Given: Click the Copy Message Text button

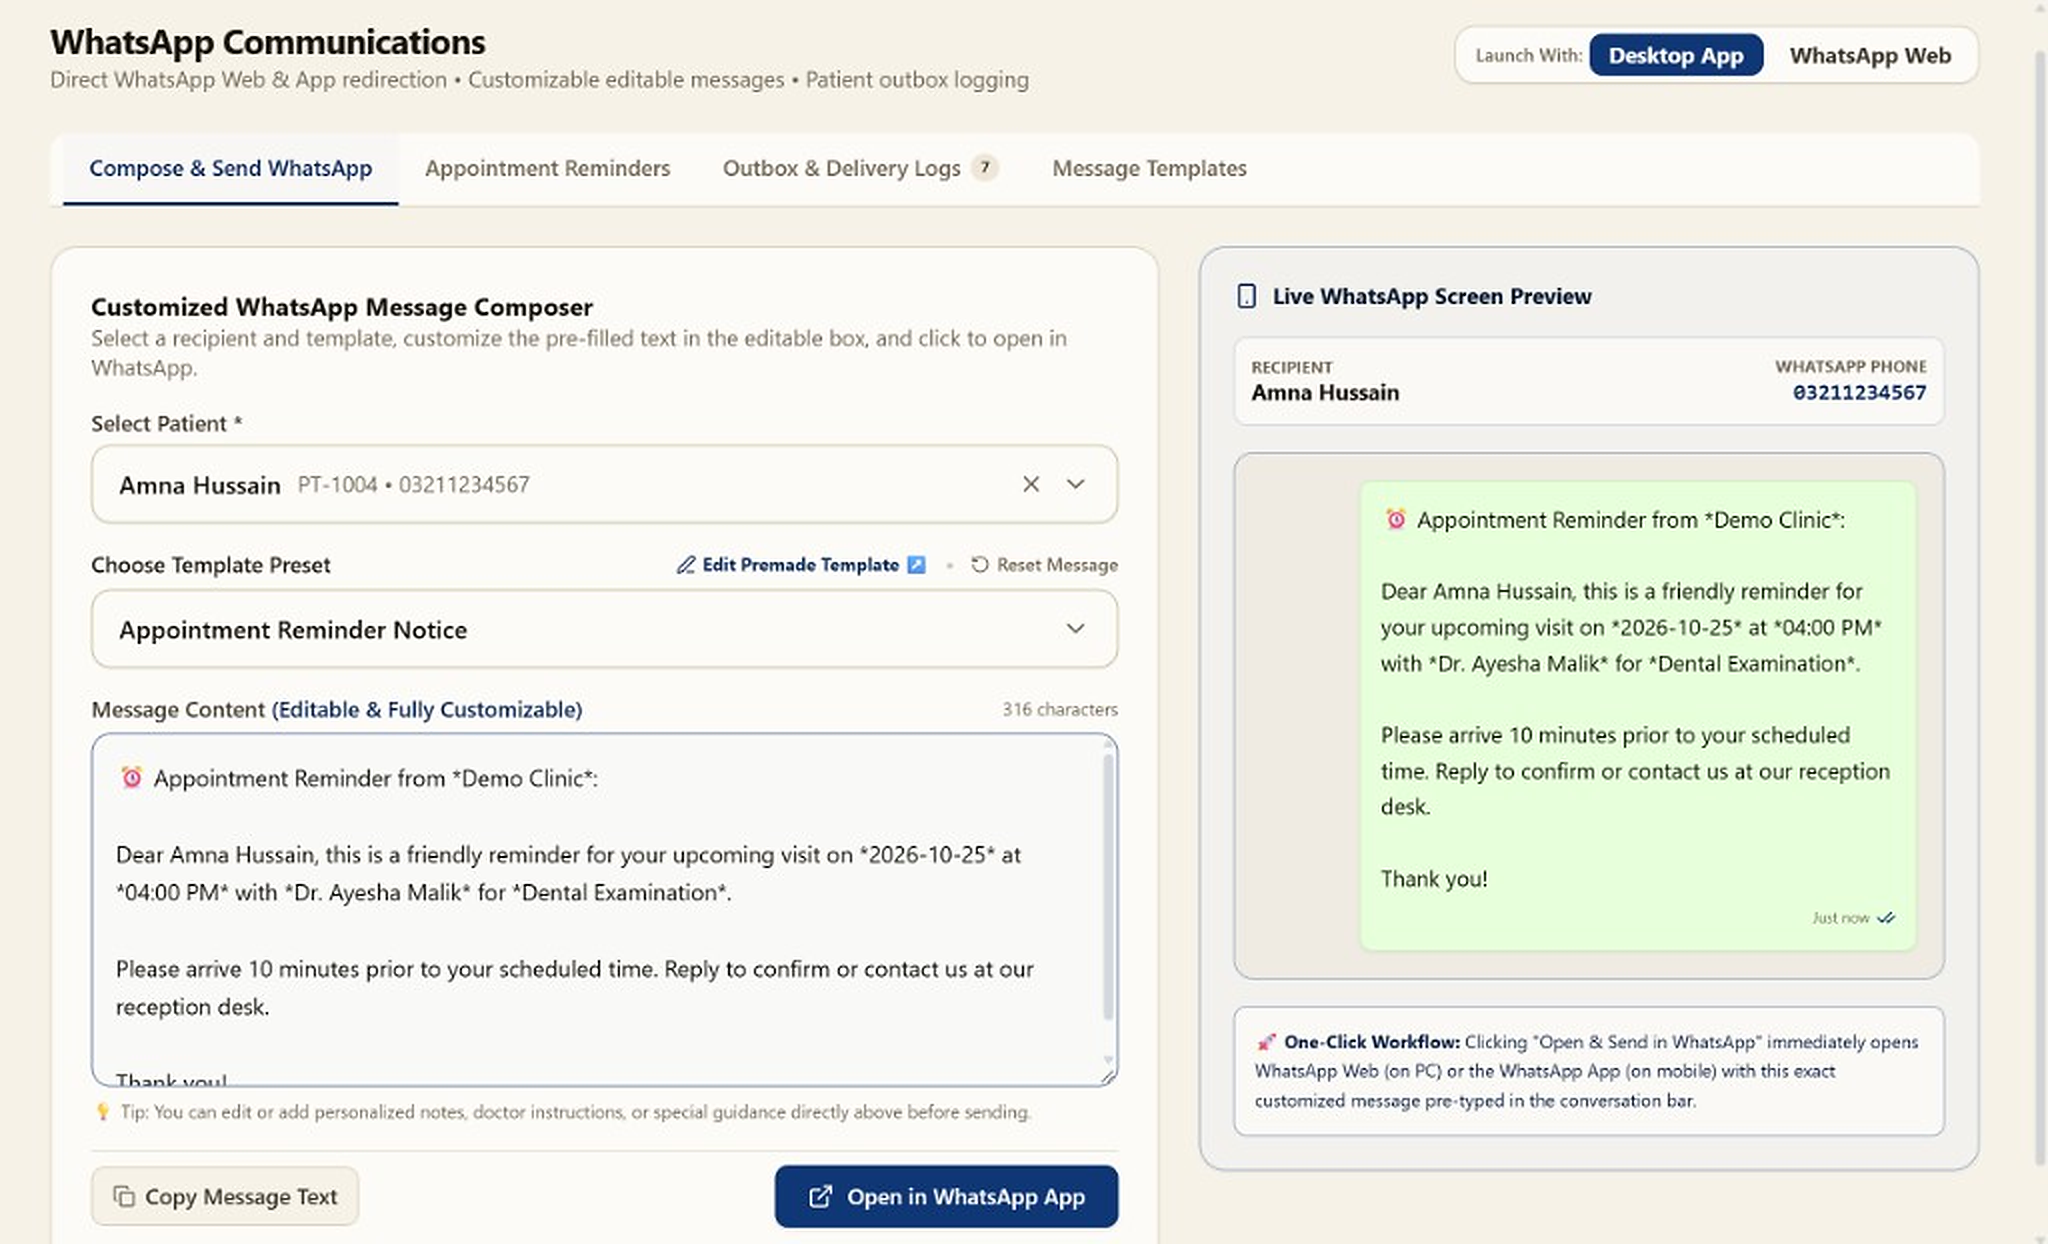Looking at the screenshot, I should tap(225, 1196).
